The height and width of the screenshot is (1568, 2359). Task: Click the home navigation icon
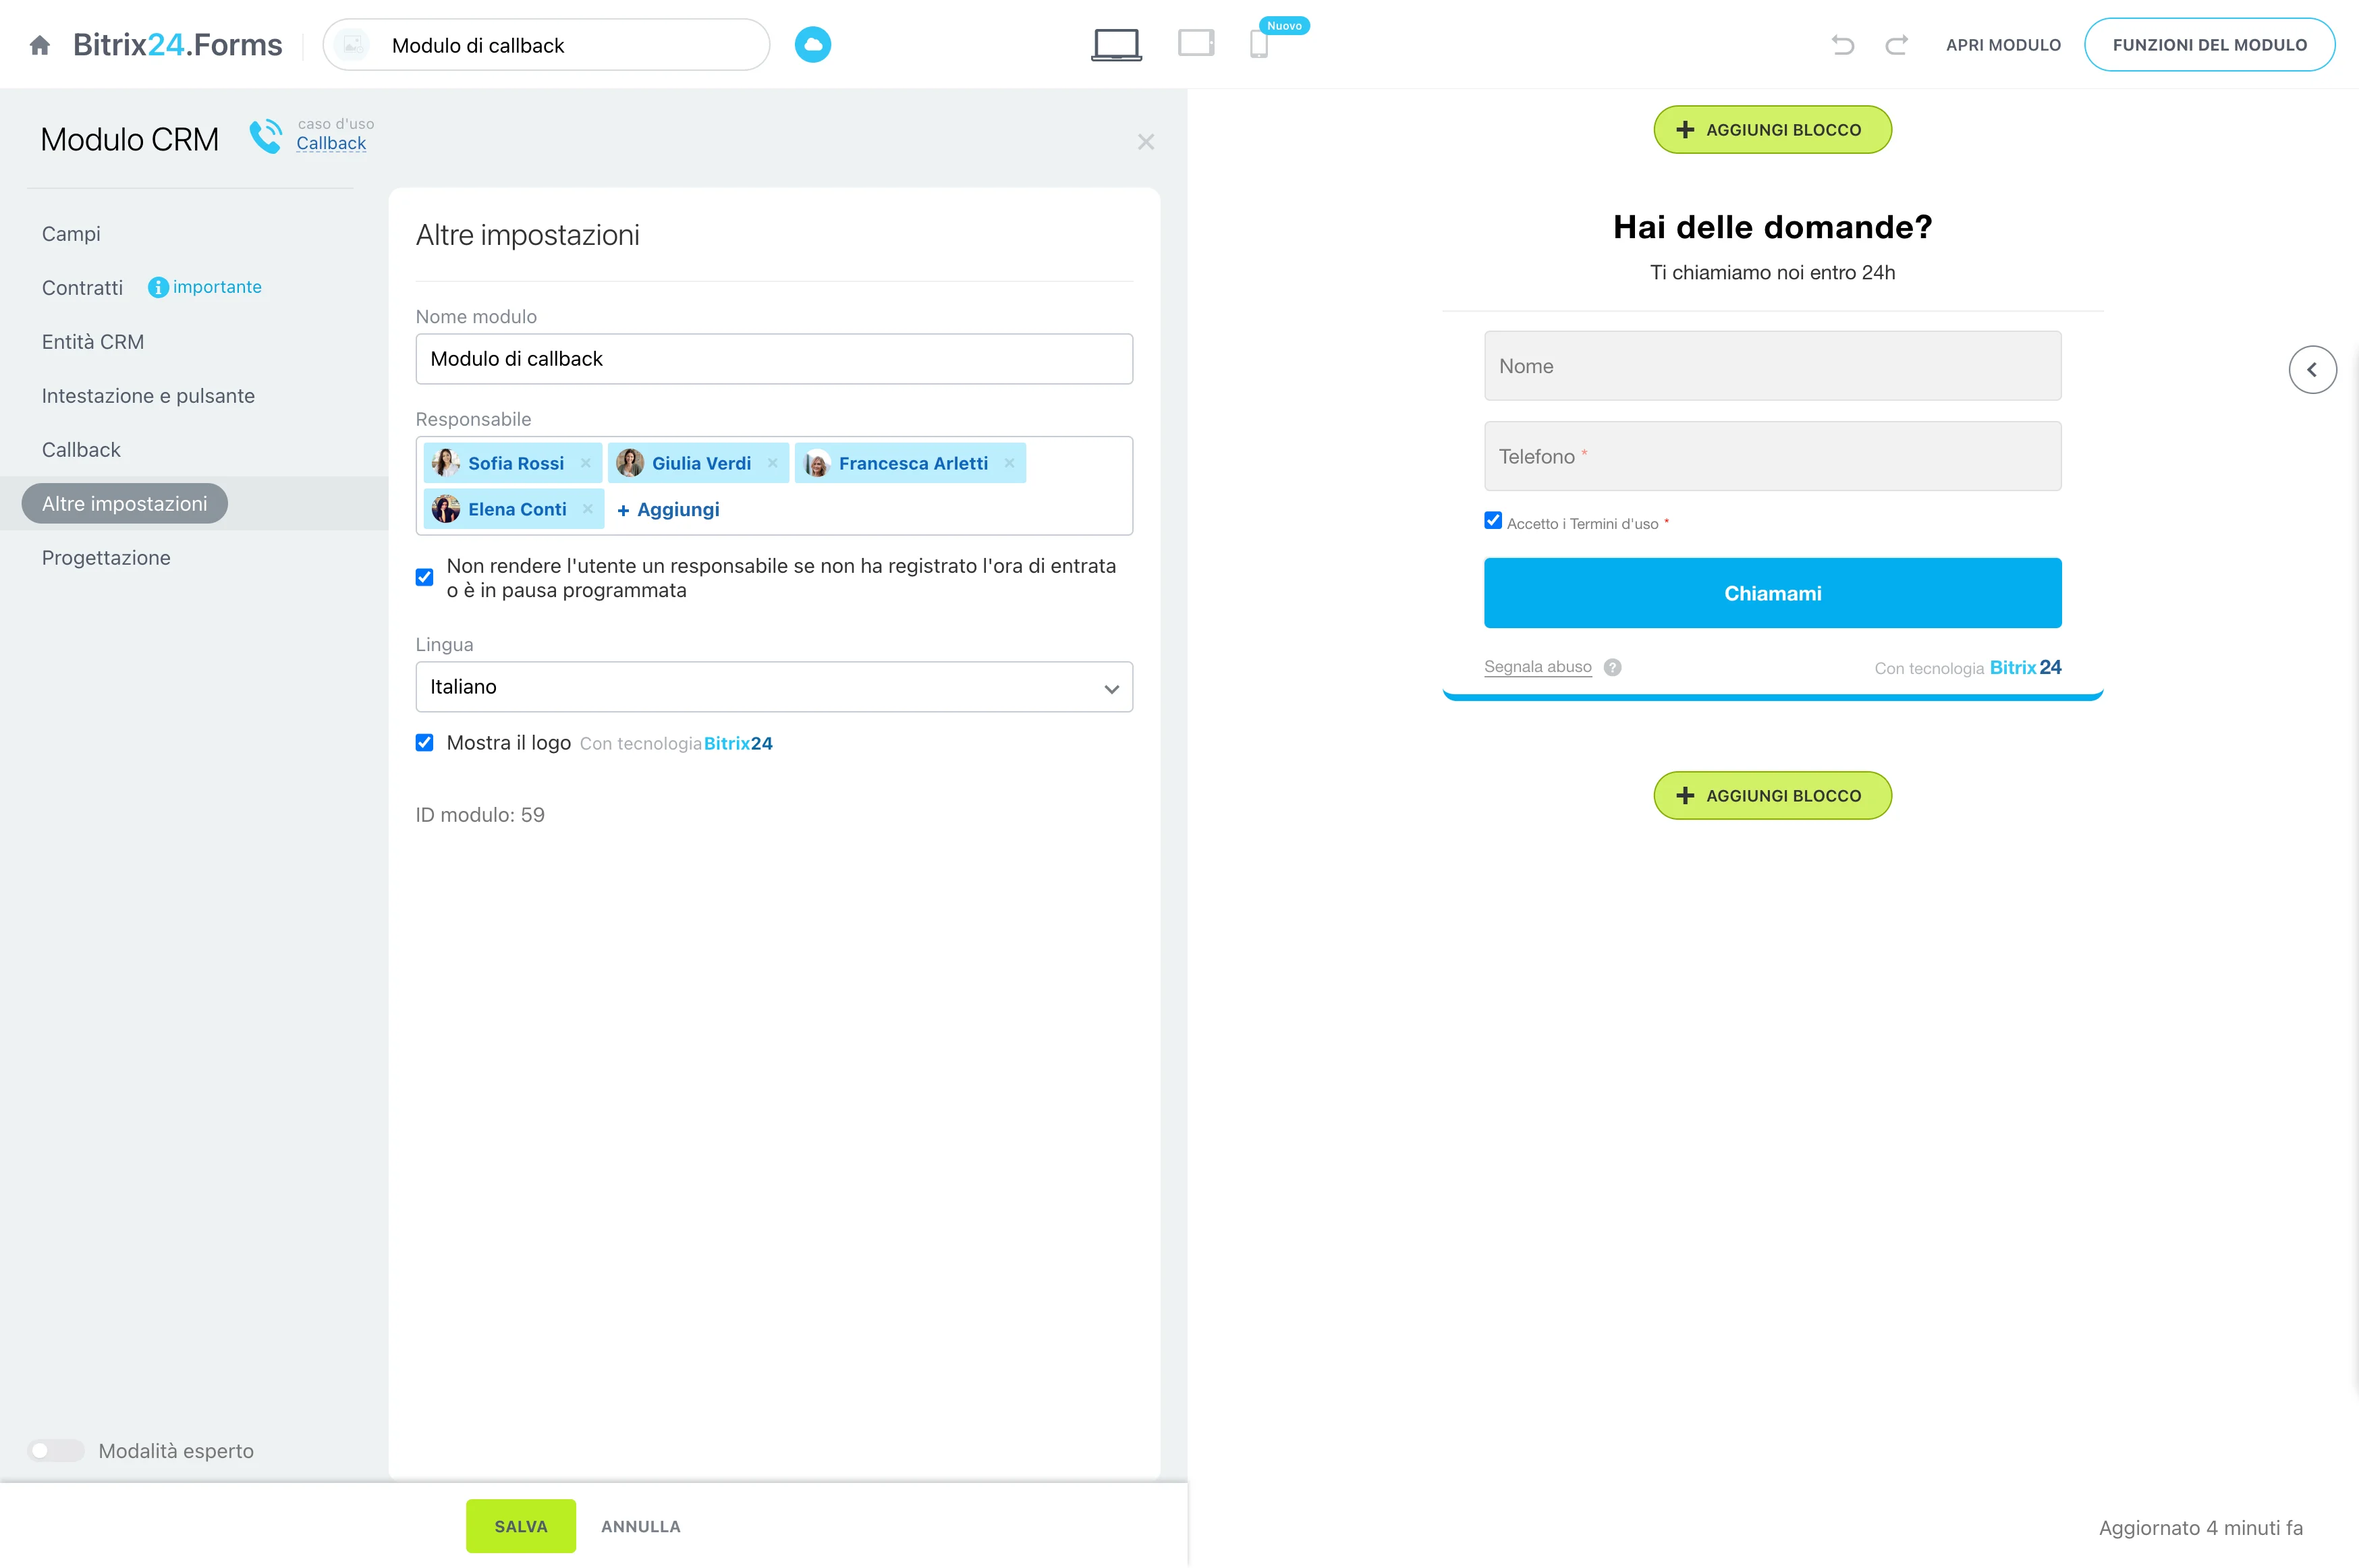(38, 44)
